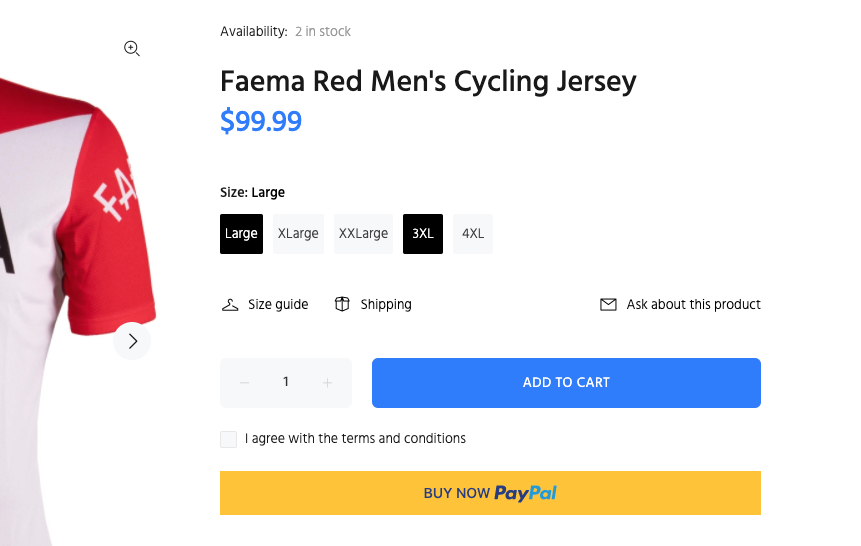
Task: Select the 4XL size
Action: [473, 234]
